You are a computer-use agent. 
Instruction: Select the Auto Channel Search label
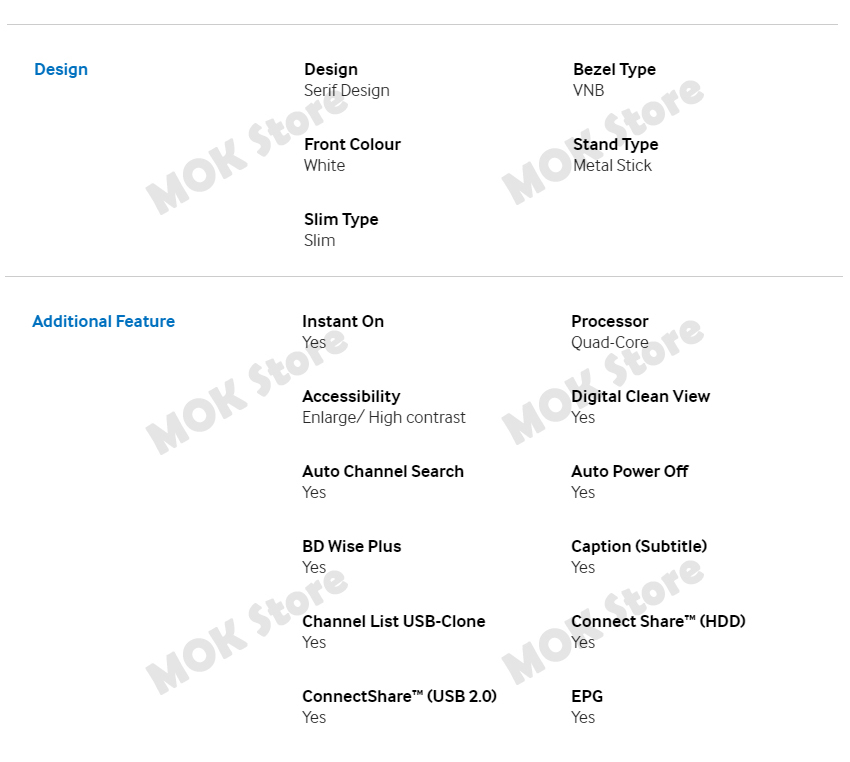coord(382,472)
